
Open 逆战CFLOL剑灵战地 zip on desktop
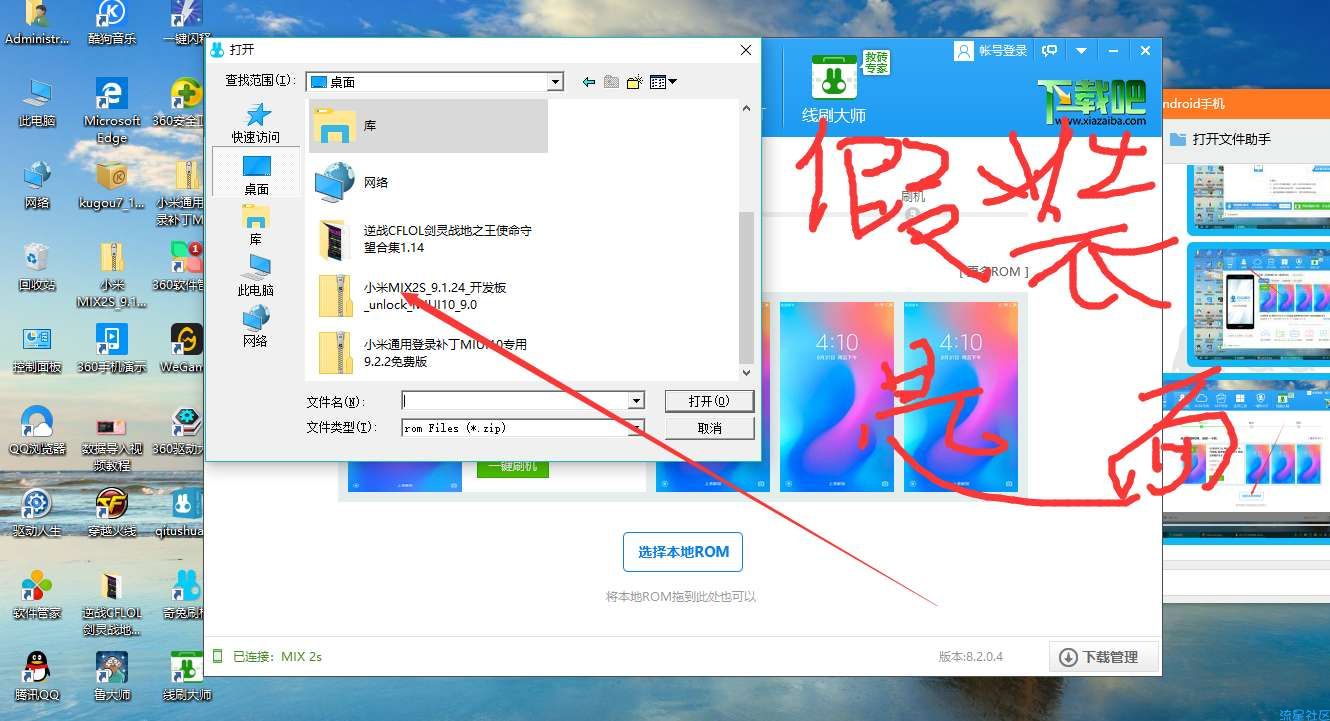pos(112,603)
